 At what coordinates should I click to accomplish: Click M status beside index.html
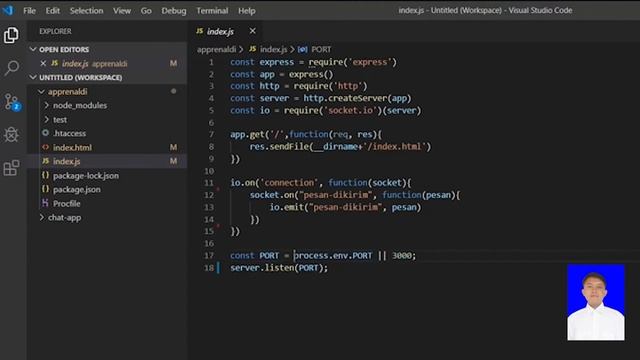pos(173,147)
